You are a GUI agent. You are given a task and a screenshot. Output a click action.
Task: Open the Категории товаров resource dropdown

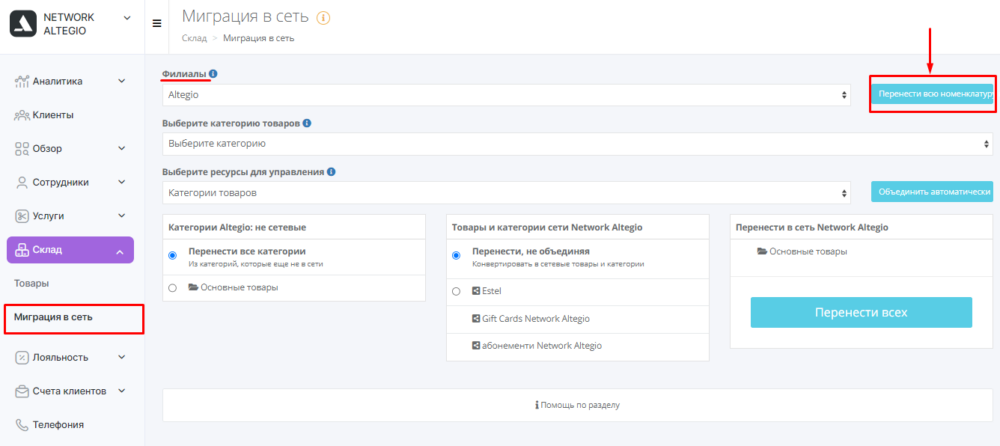pos(506,192)
